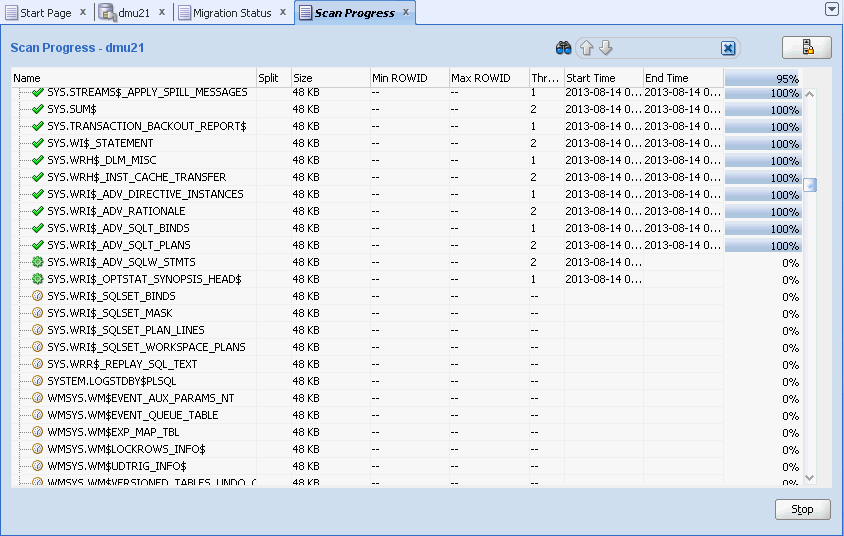Click the overall 95% progress bar header
This screenshot has width=844, height=536.
pyautogui.click(x=763, y=79)
